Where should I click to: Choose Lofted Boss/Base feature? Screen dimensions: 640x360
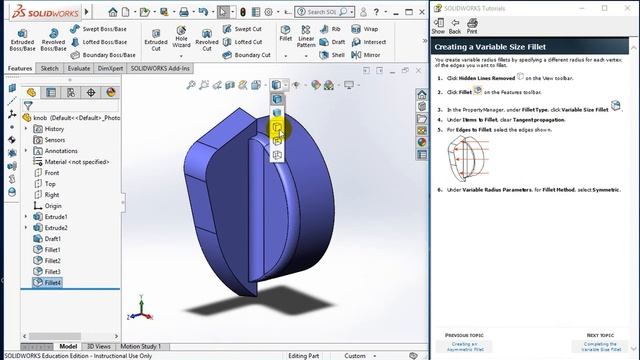click(x=99, y=42)
